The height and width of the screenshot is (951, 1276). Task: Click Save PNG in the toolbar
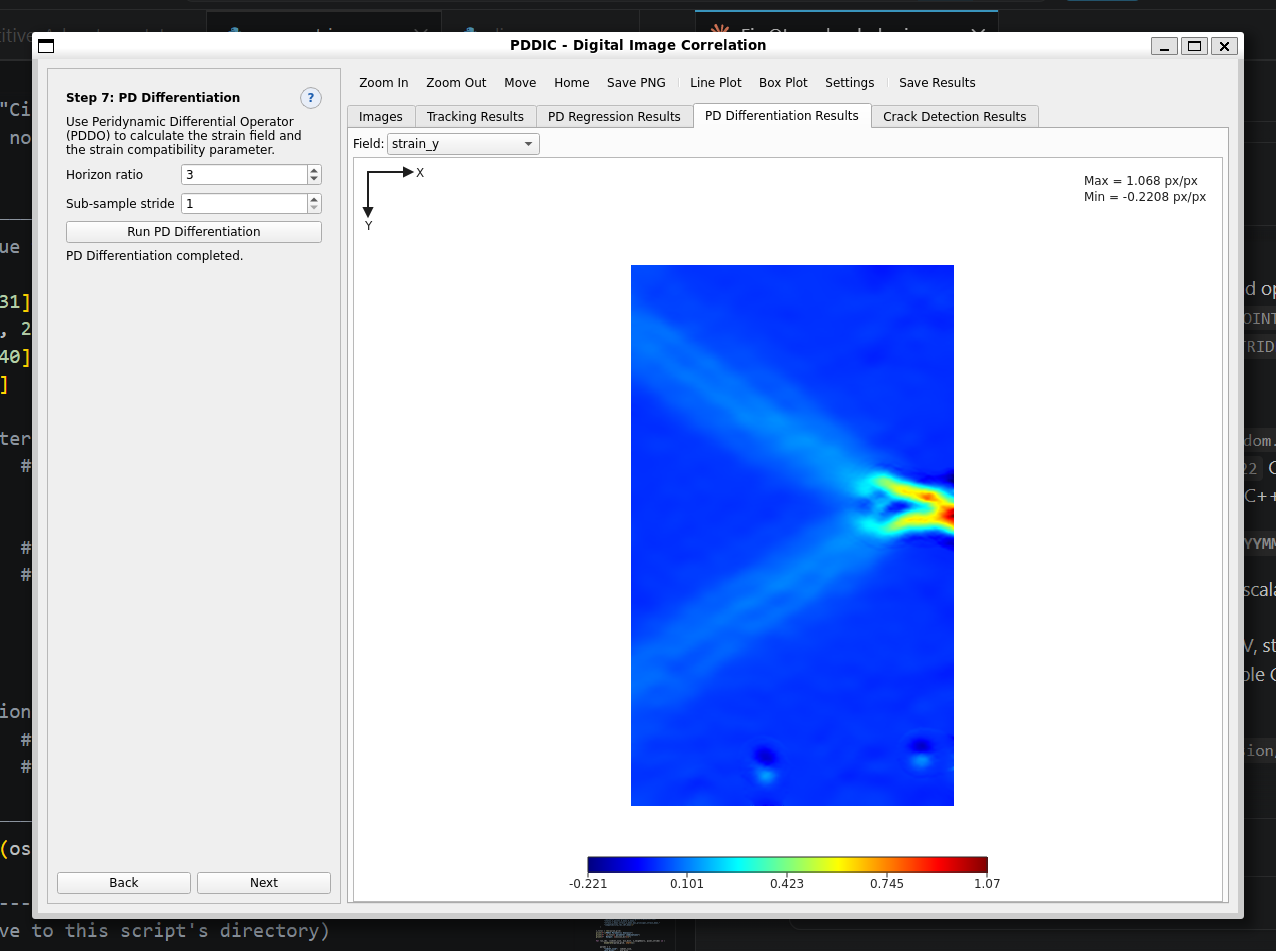[x=636, y=83]
